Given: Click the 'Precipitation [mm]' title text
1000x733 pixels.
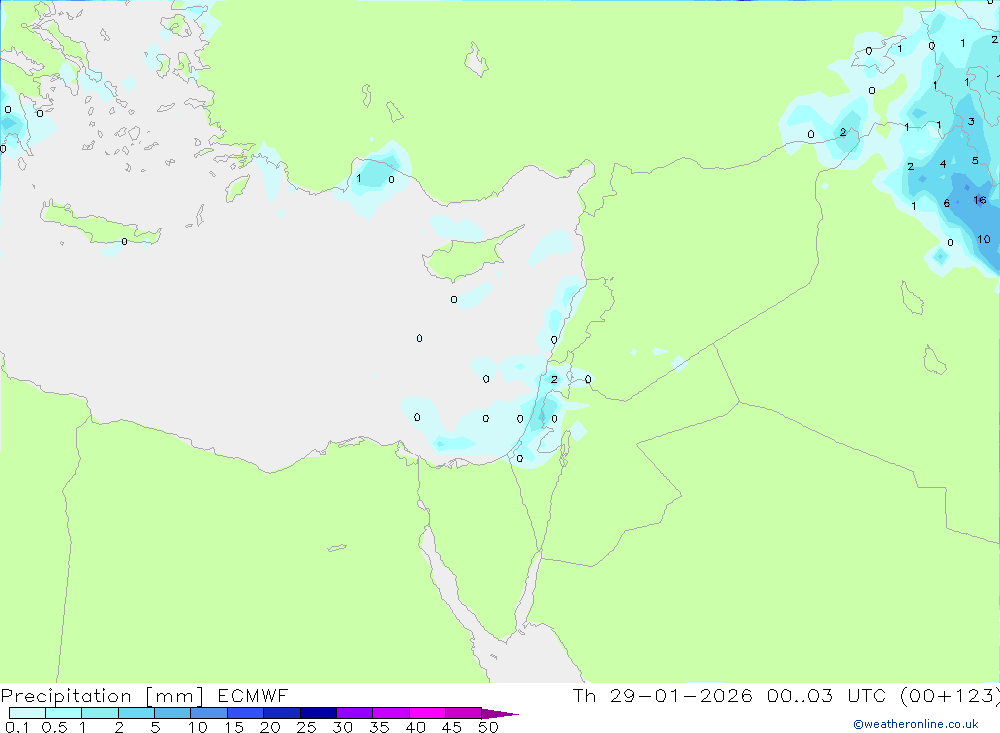Looking at the screenshot, I should 102,696.
